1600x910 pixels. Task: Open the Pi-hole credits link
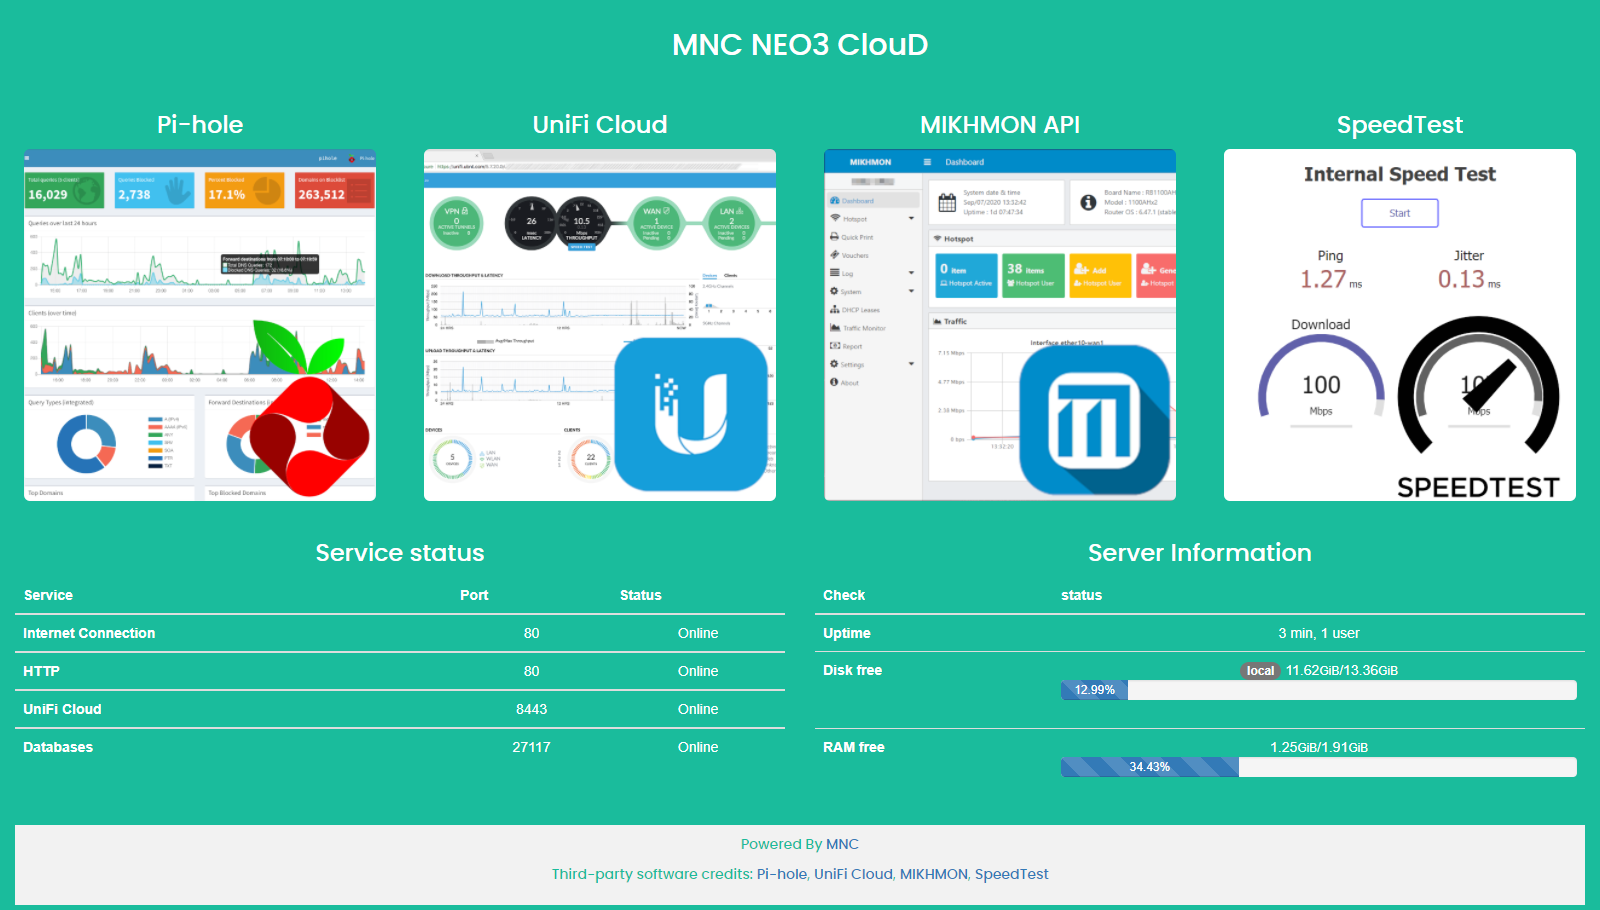[781, 874]
